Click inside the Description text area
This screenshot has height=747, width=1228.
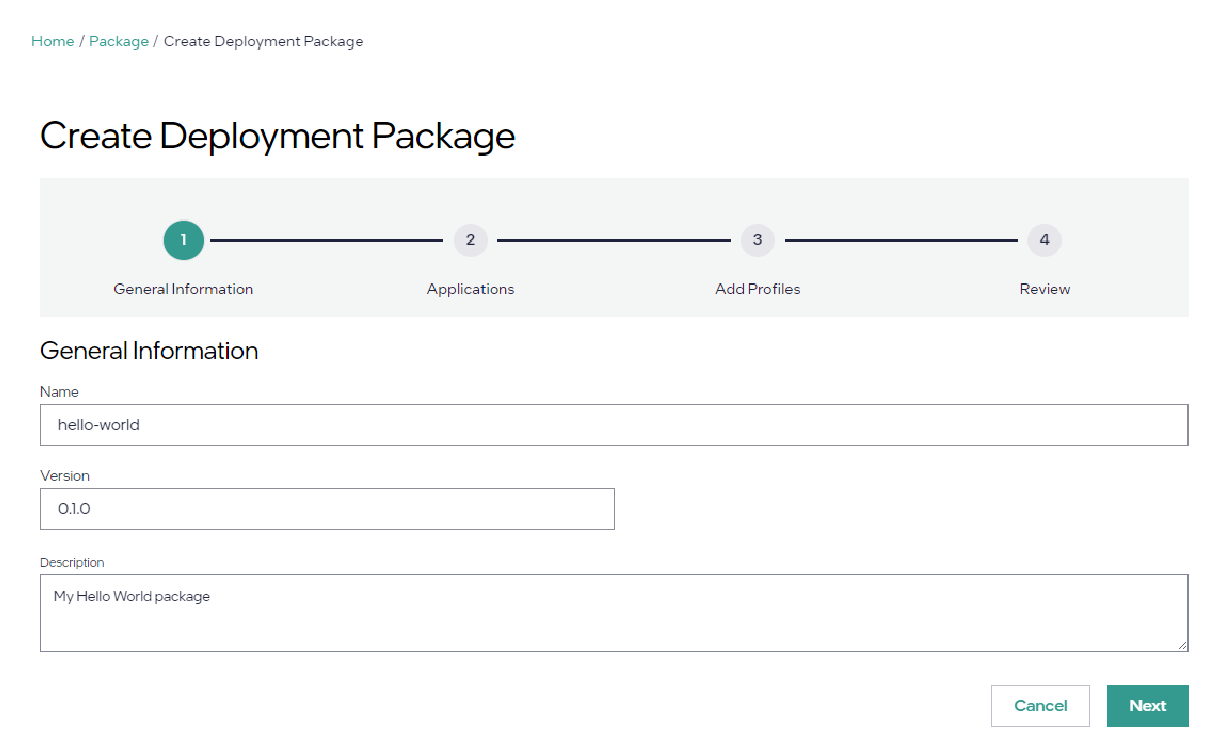pyautogui.click(x=614, y=613)
